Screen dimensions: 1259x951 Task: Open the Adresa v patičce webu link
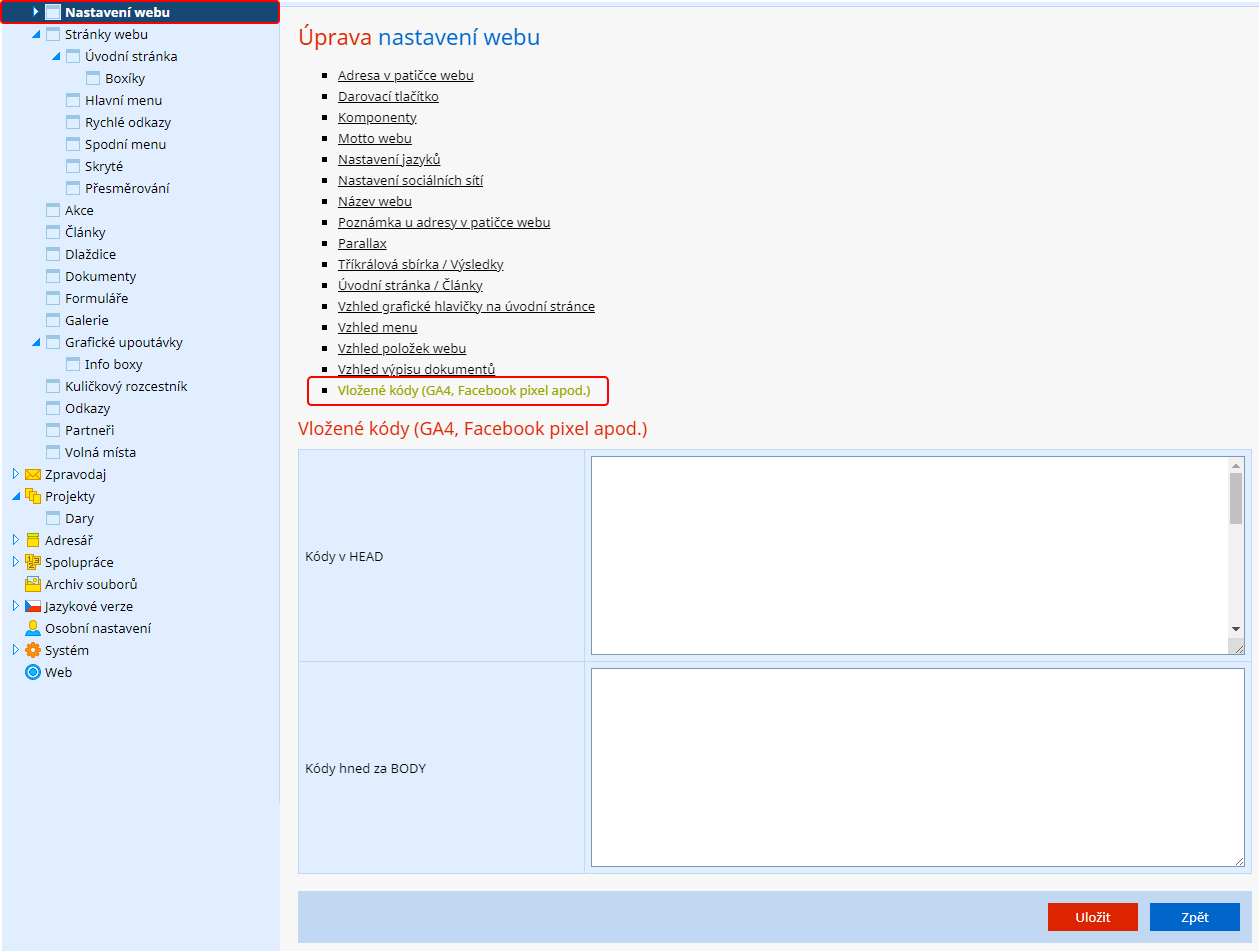406,75
